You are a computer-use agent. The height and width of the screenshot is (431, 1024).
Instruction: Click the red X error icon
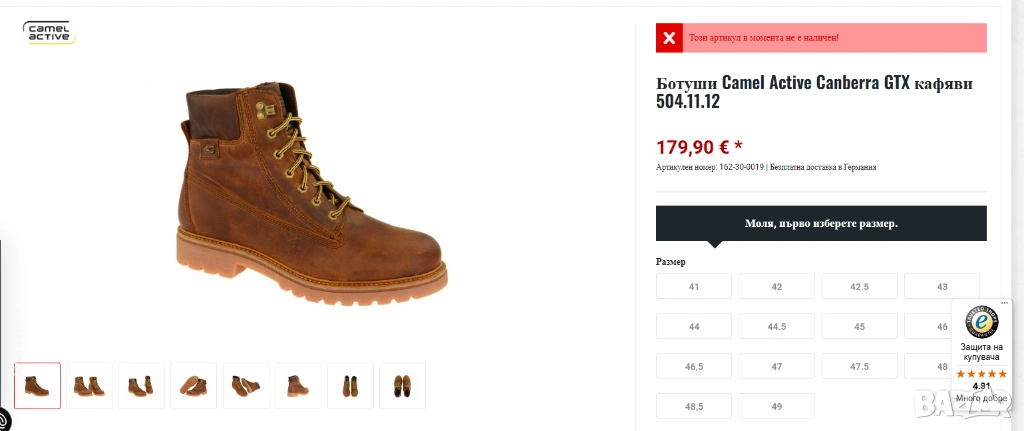pos(669,38)
